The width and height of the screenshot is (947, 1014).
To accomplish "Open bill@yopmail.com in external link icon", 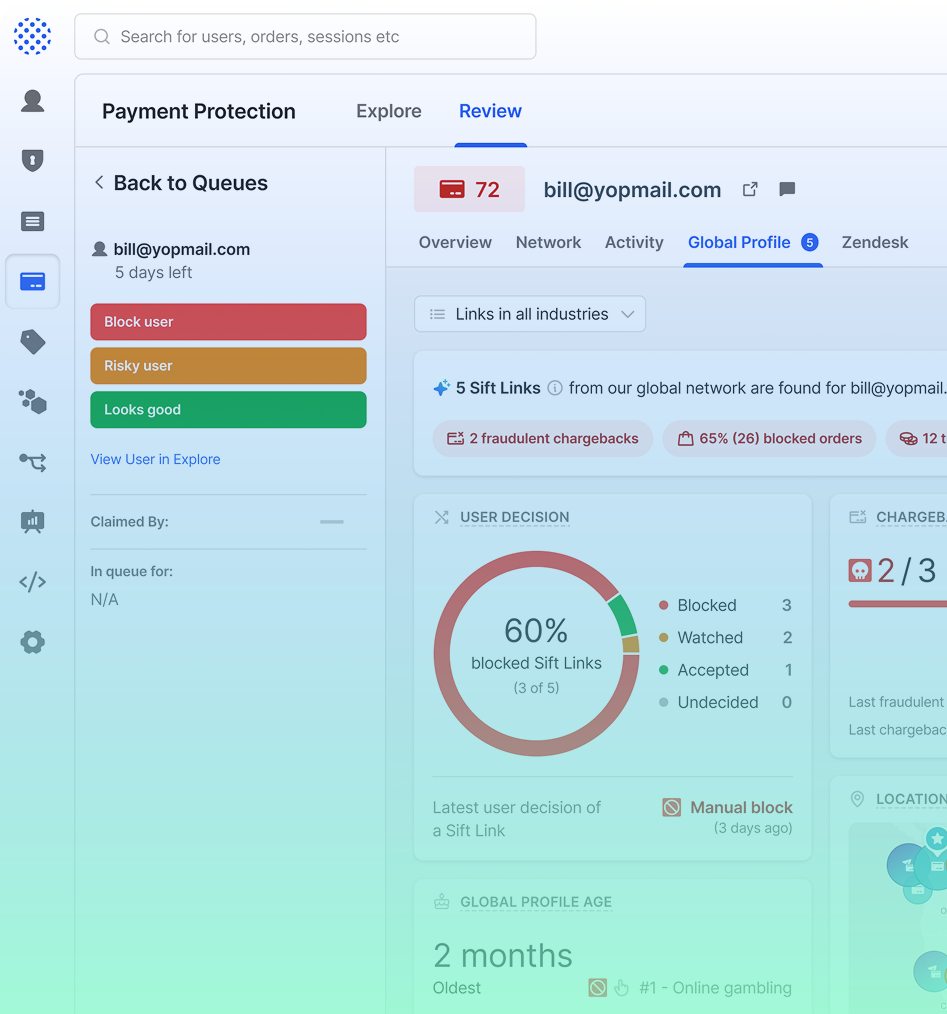I will coord(750,189).
